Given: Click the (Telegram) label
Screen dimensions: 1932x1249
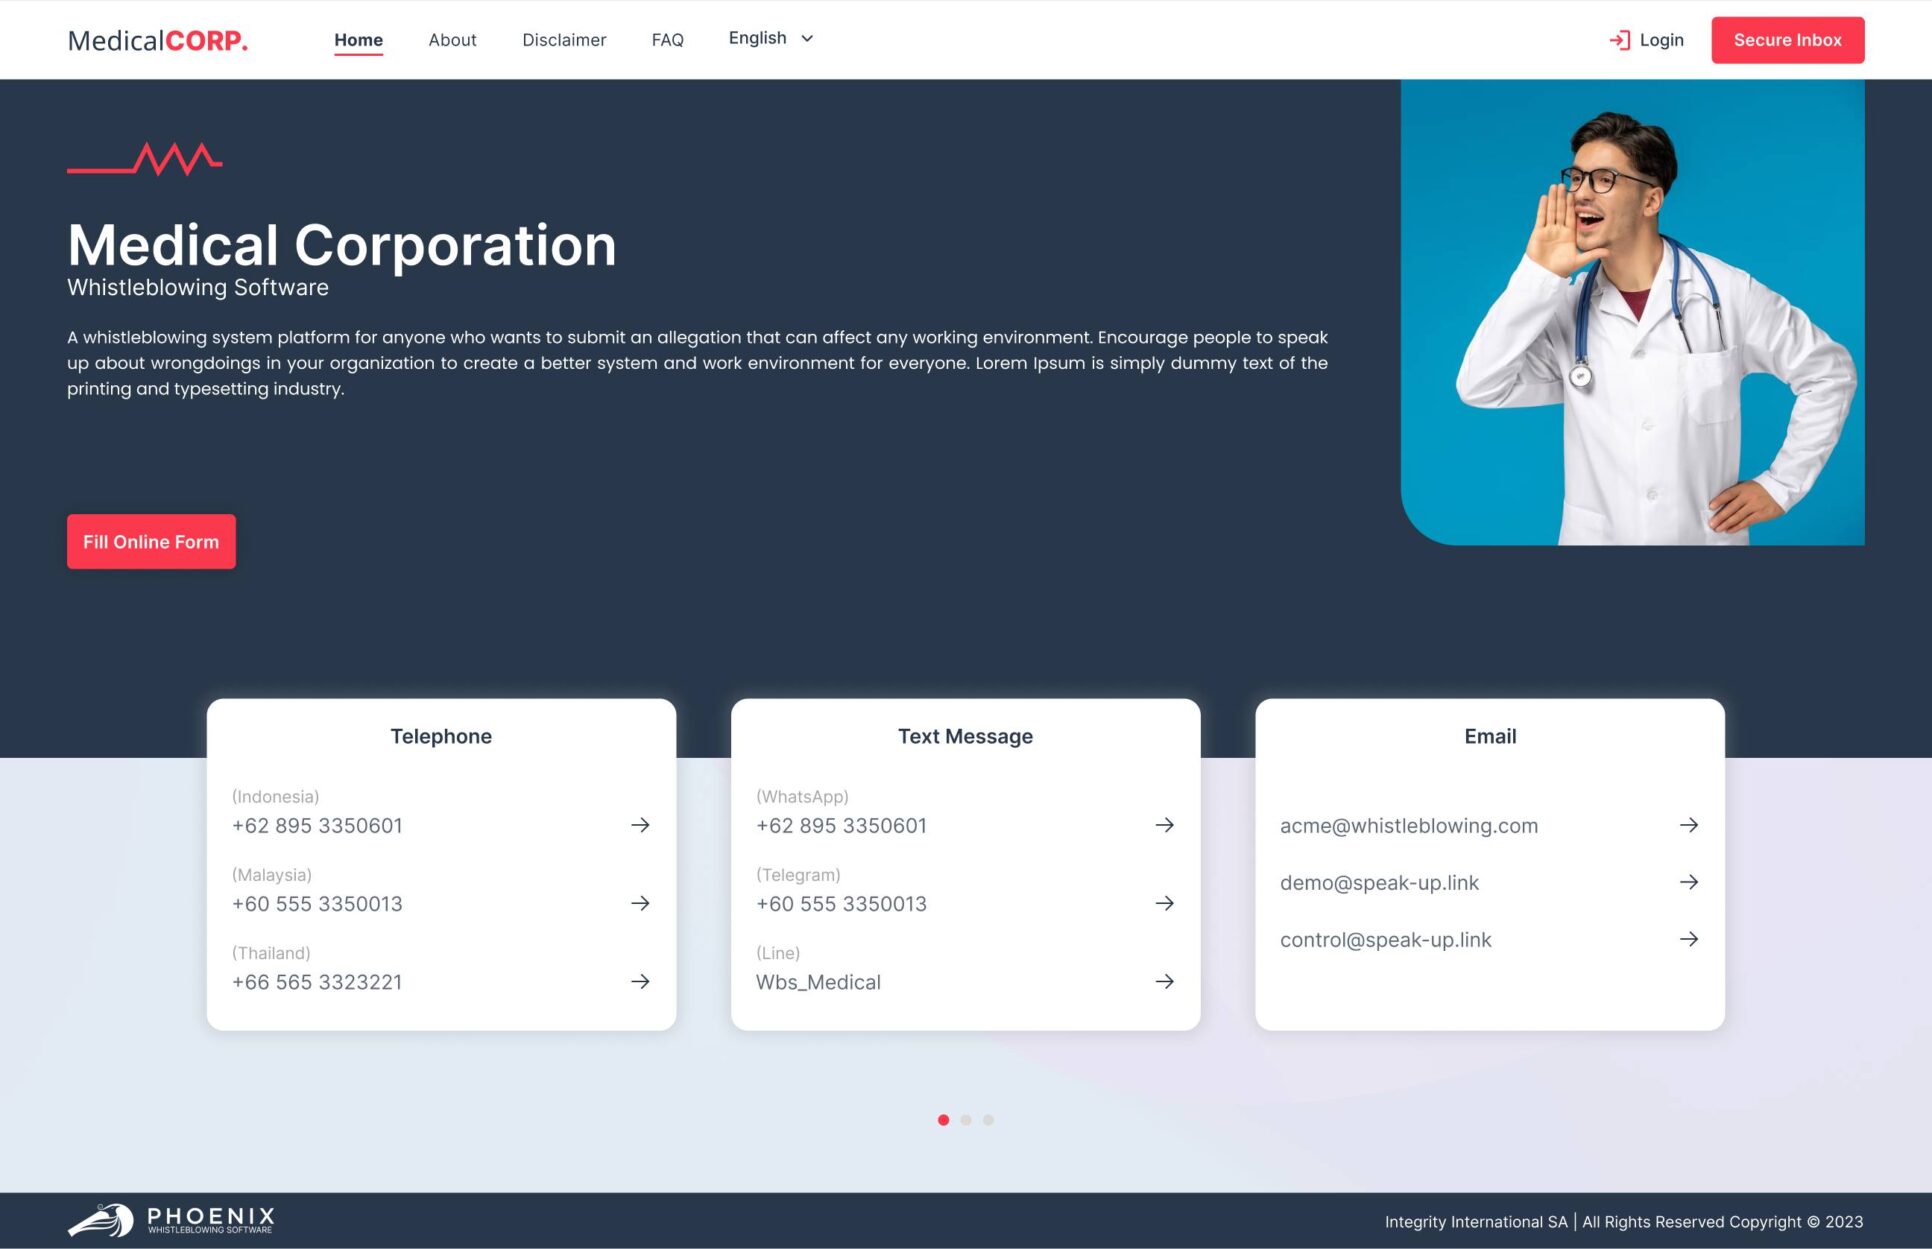Looking at the screenshot, I should [x=798, y=875].
